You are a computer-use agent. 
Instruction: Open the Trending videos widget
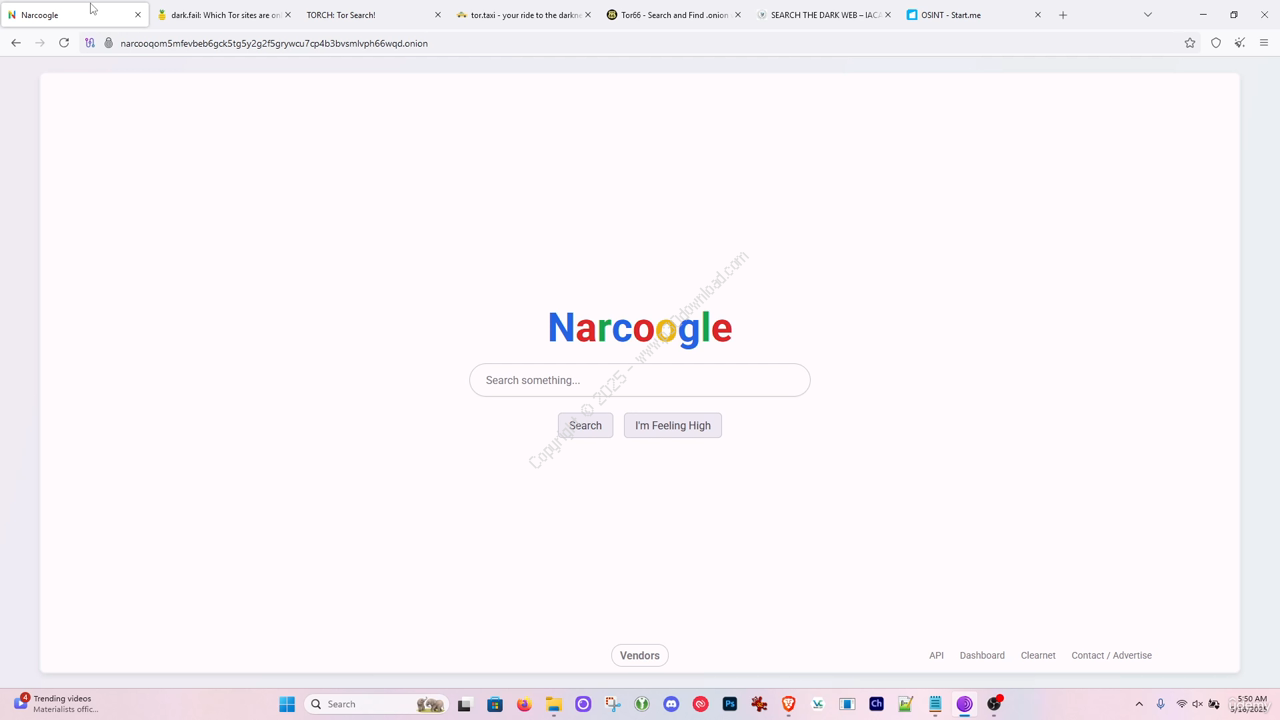(58, 704)
